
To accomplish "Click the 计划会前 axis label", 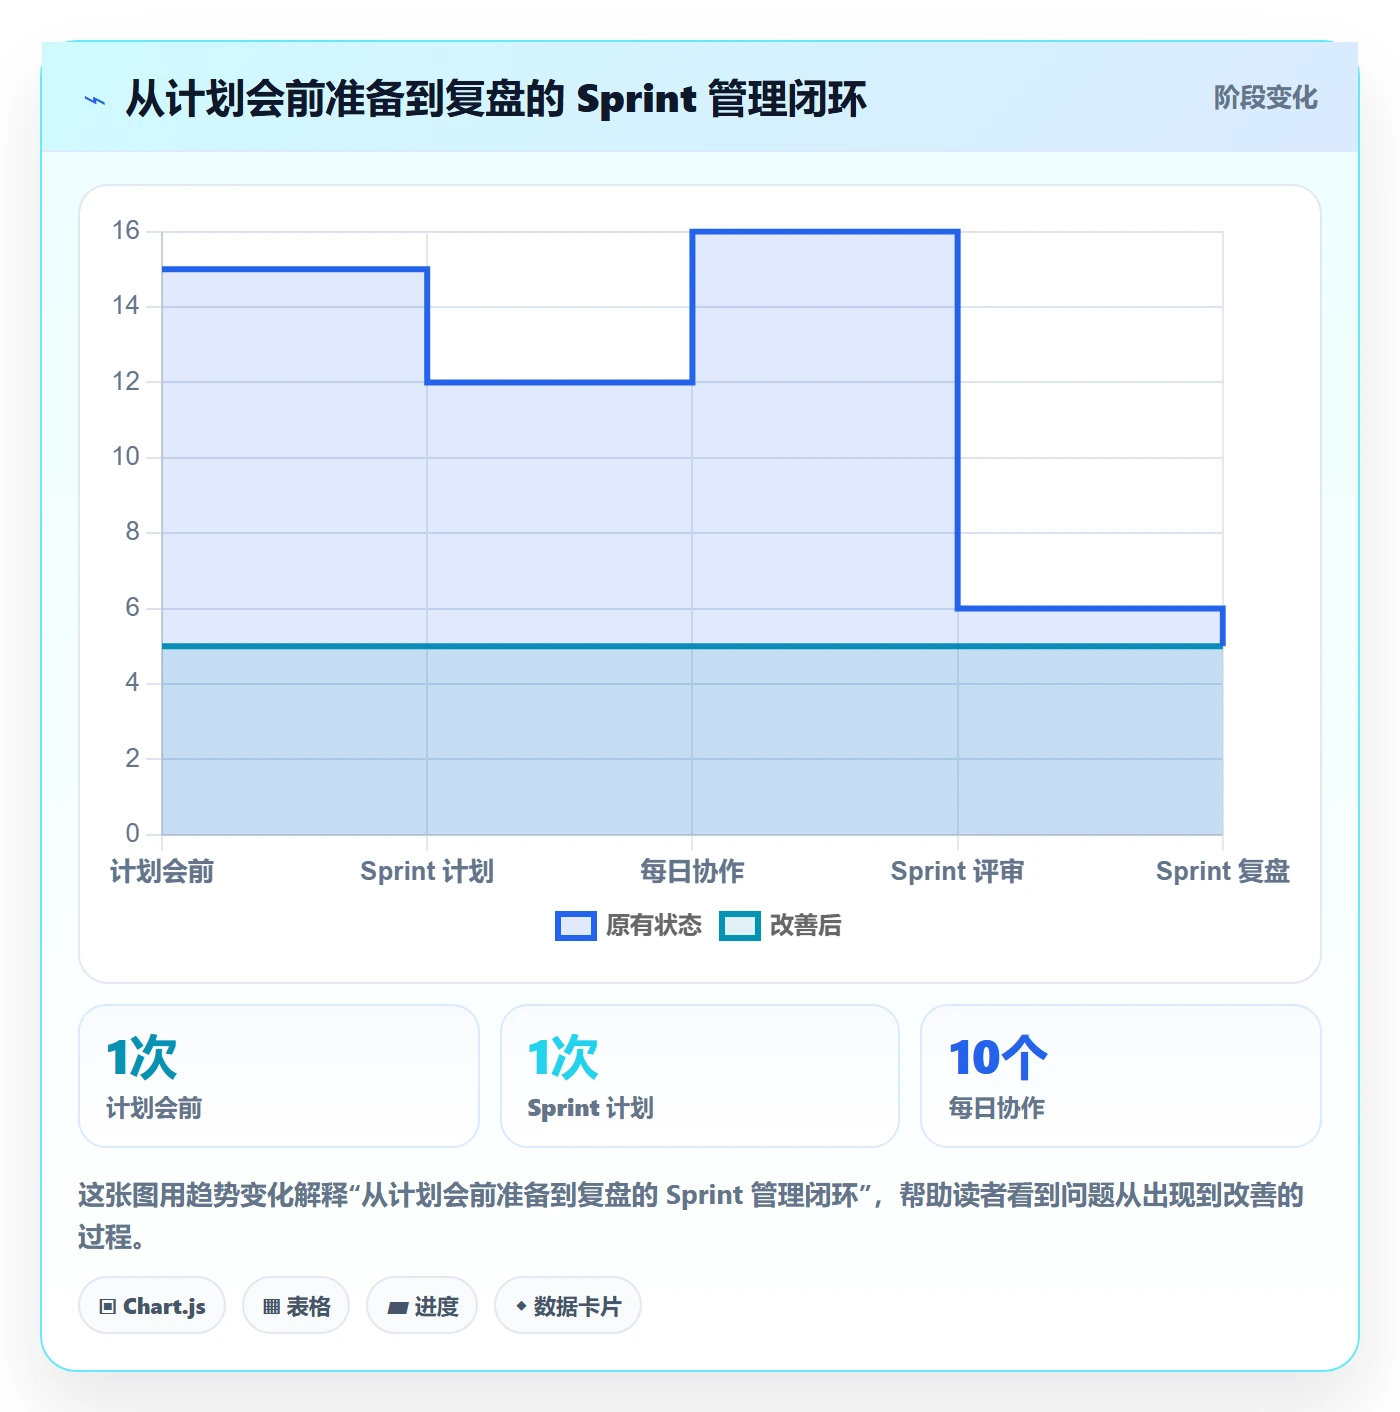I will [162, 872].
